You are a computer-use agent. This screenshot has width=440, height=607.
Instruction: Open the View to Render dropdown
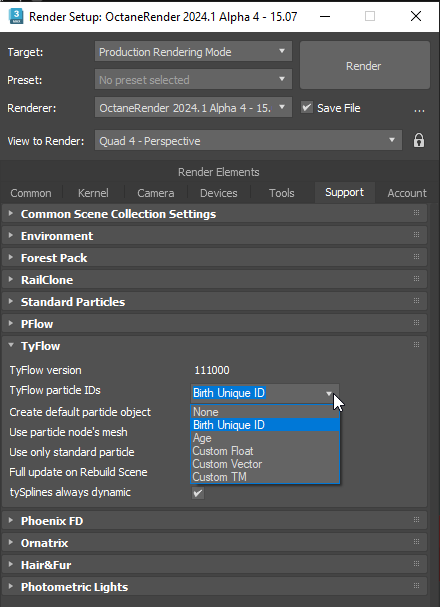[x=248, y=141]
